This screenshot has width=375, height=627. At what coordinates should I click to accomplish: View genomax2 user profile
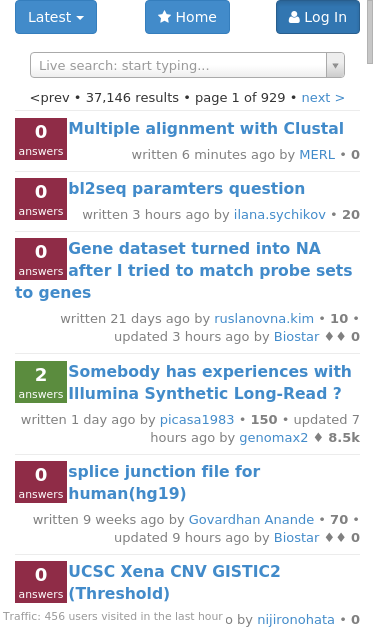click(273, 437)
